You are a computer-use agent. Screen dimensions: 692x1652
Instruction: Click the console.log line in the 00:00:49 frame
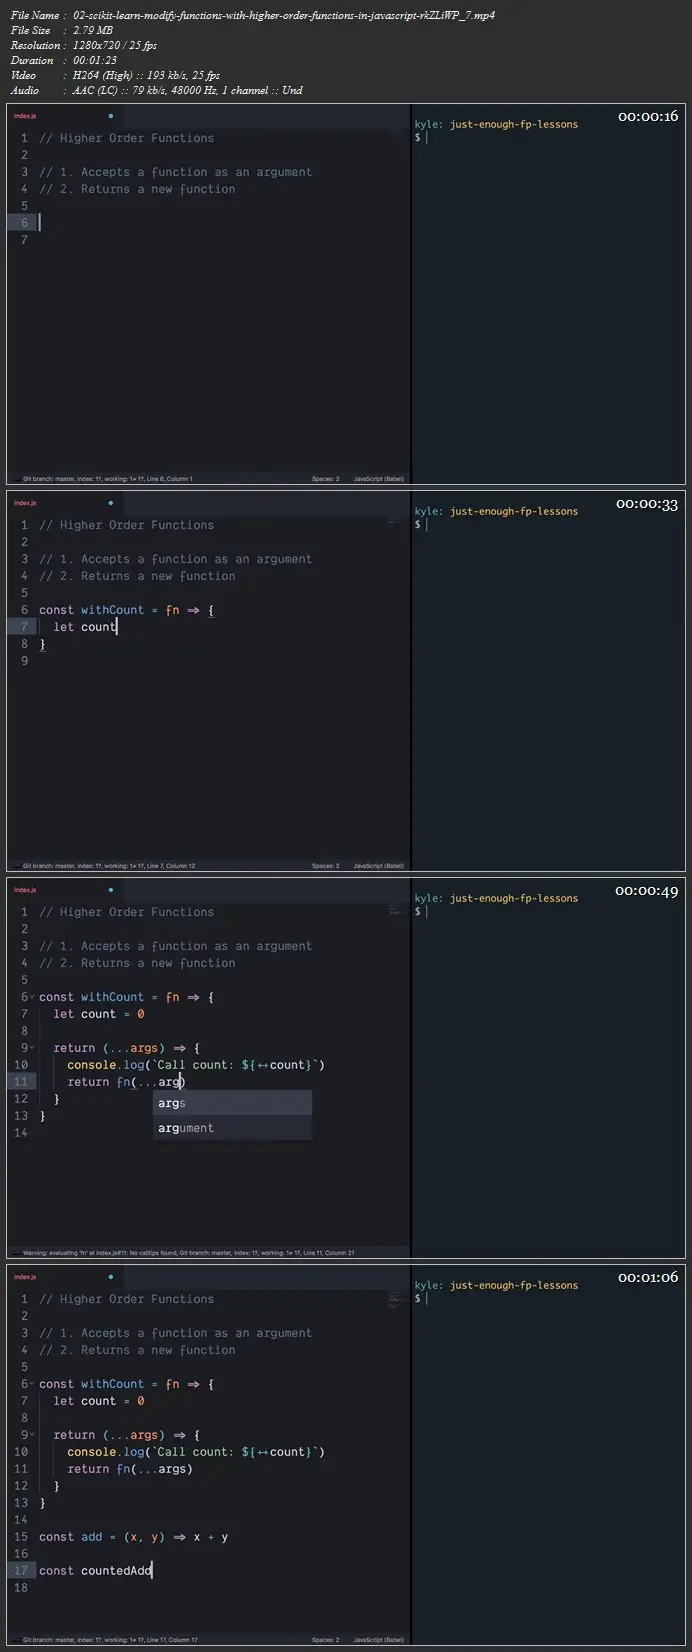click(x=196, y=1065)
